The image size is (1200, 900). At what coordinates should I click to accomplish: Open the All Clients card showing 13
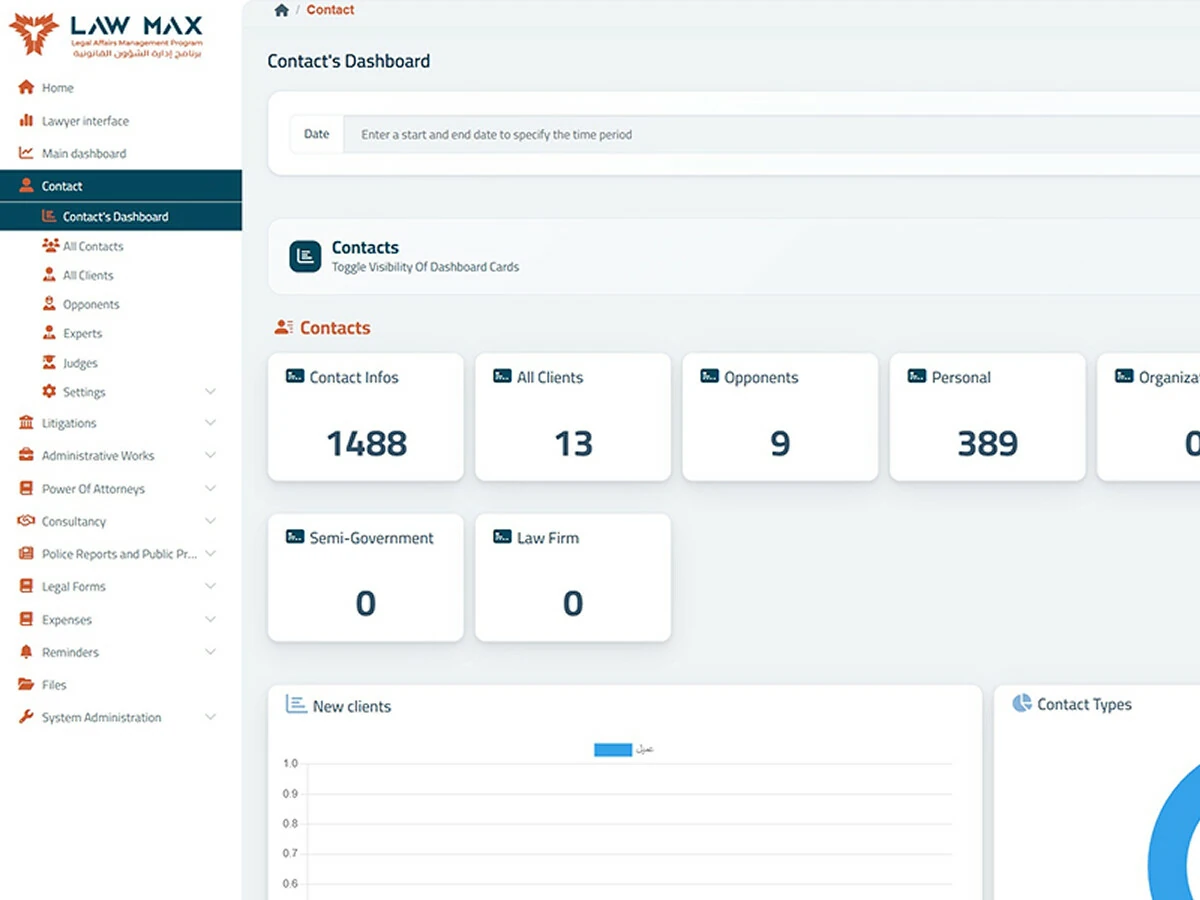(x=573, y=417)
